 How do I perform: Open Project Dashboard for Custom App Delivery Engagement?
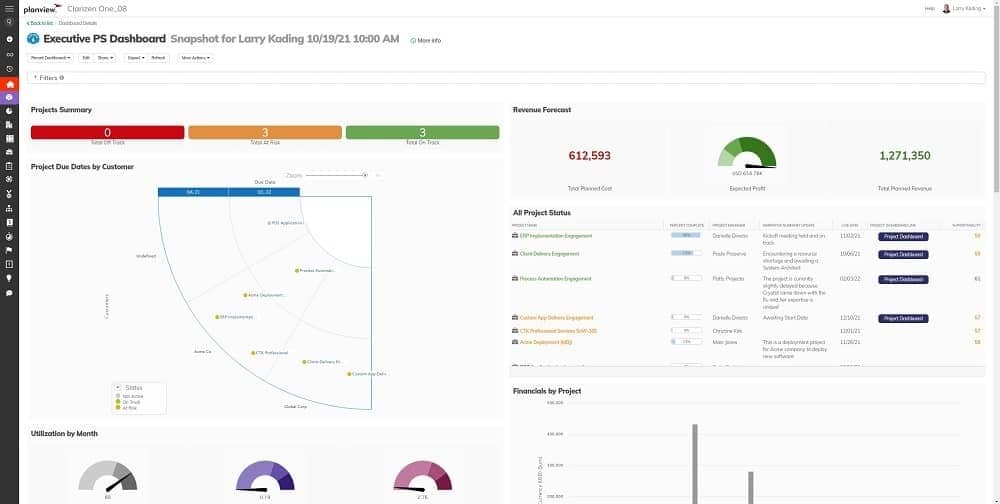[x=903, y=318]
